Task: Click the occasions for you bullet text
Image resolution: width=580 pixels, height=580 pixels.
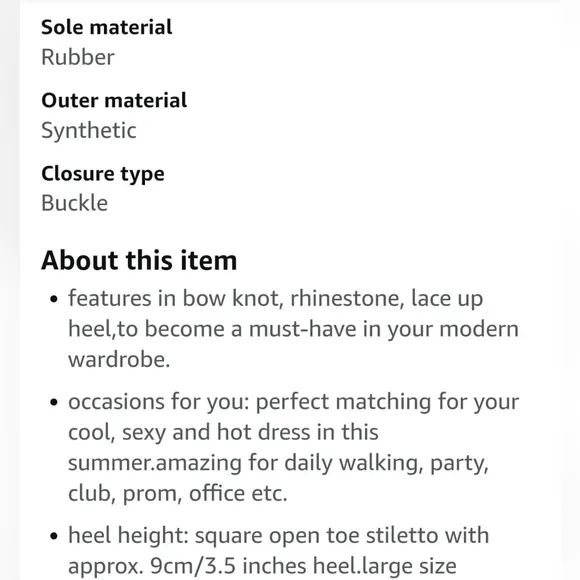Action: (x=293, y=447)
